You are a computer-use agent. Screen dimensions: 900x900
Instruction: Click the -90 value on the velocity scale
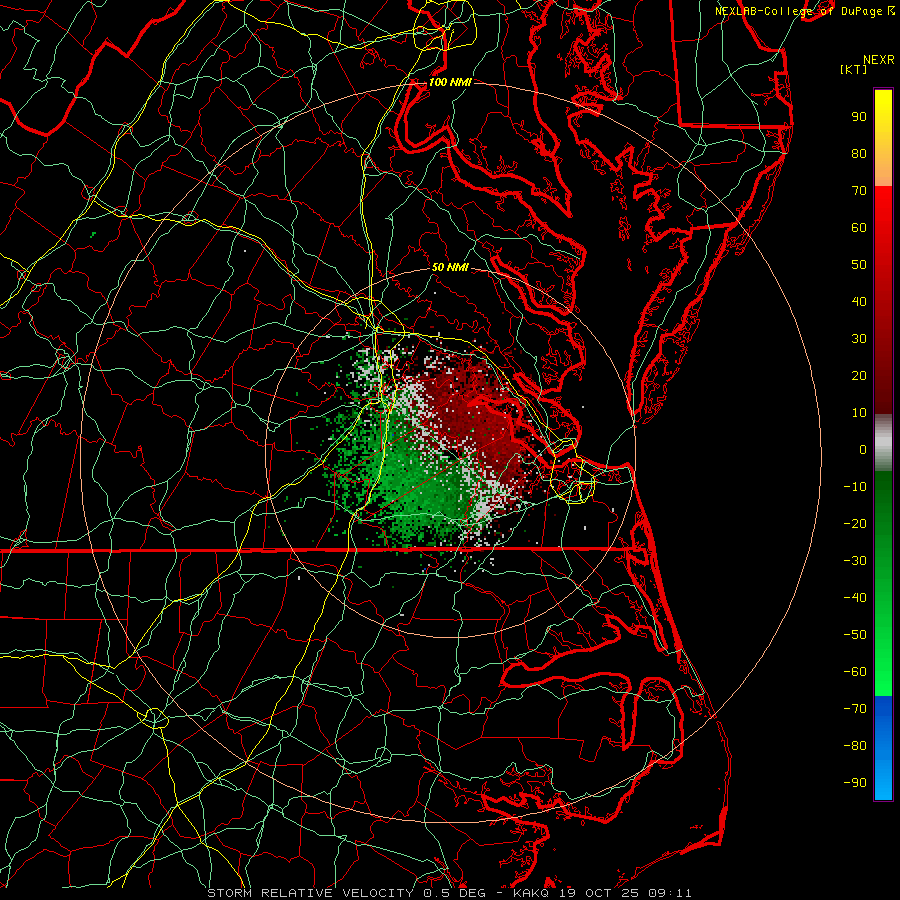point(855,783)
